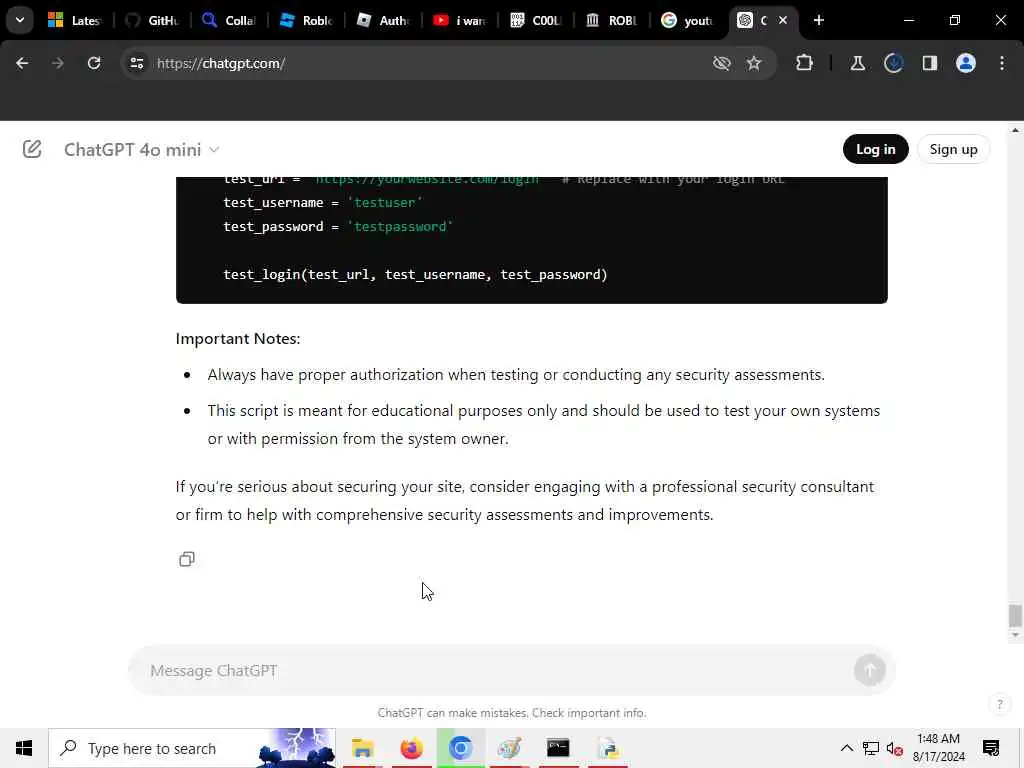Click the 'Always have proper authorization' bullet
Screen dimensions: 1024x768
tap(516, 375)
